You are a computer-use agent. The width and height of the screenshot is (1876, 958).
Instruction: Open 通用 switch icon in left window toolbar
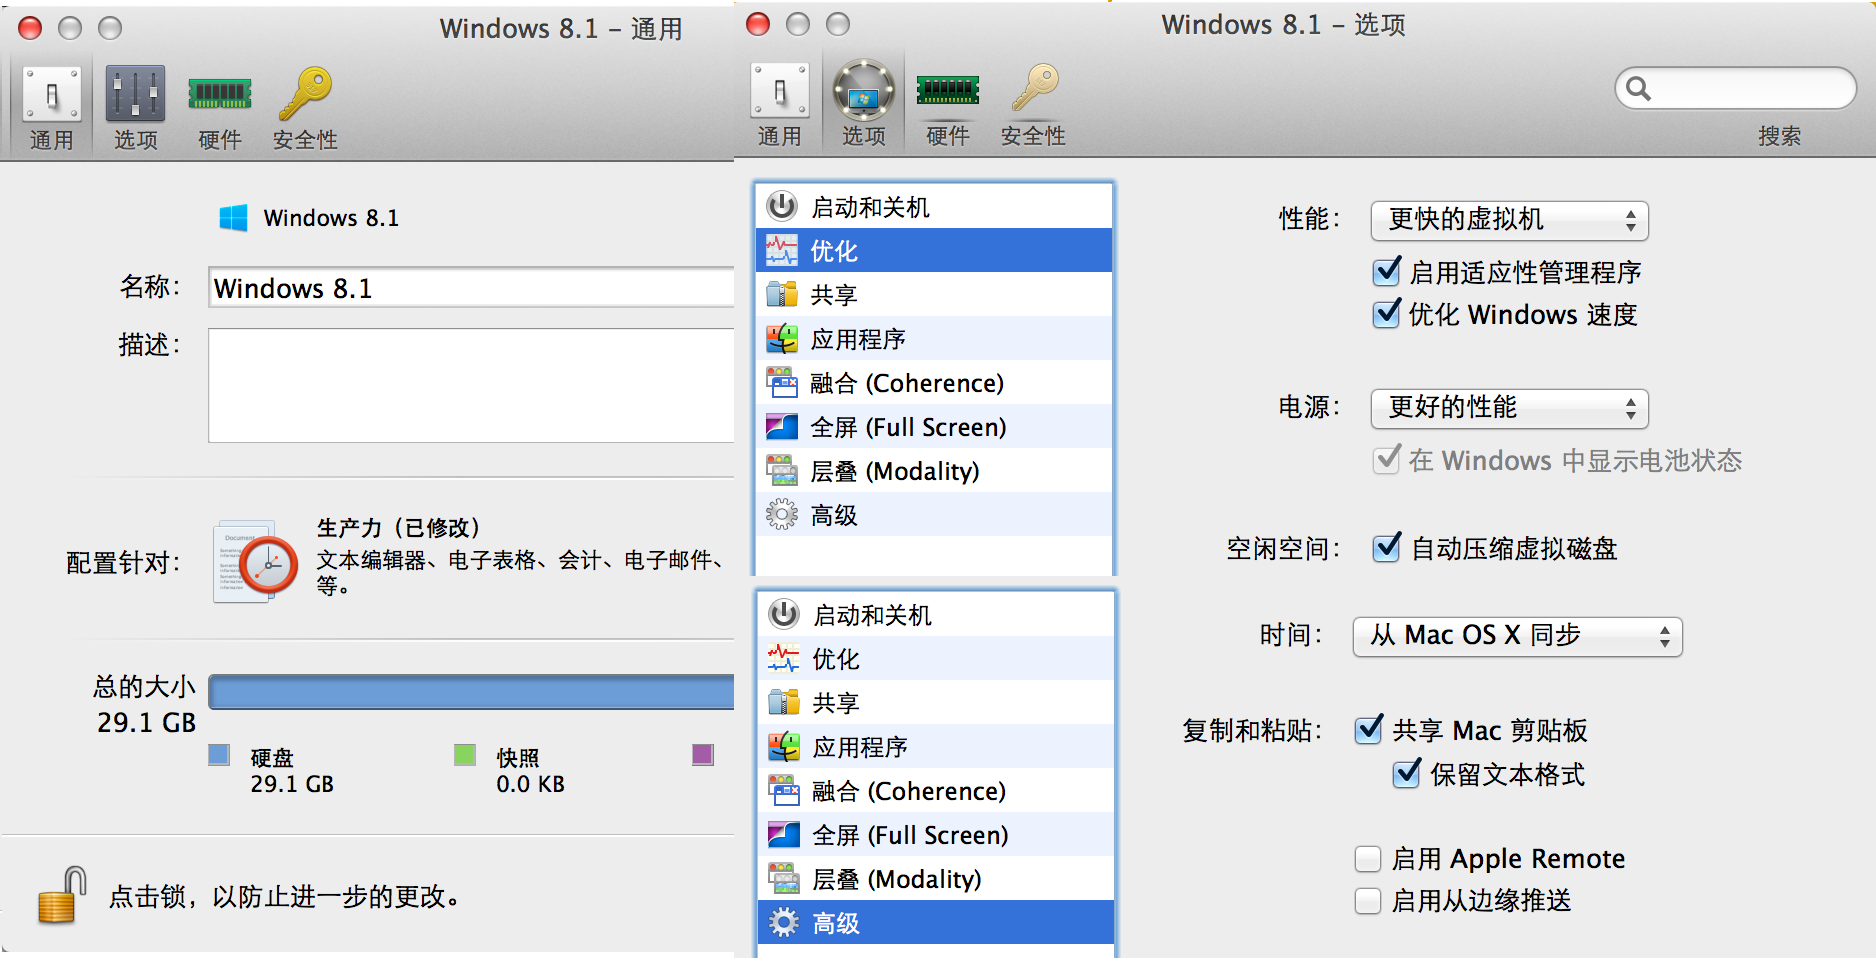click(52, 95)
